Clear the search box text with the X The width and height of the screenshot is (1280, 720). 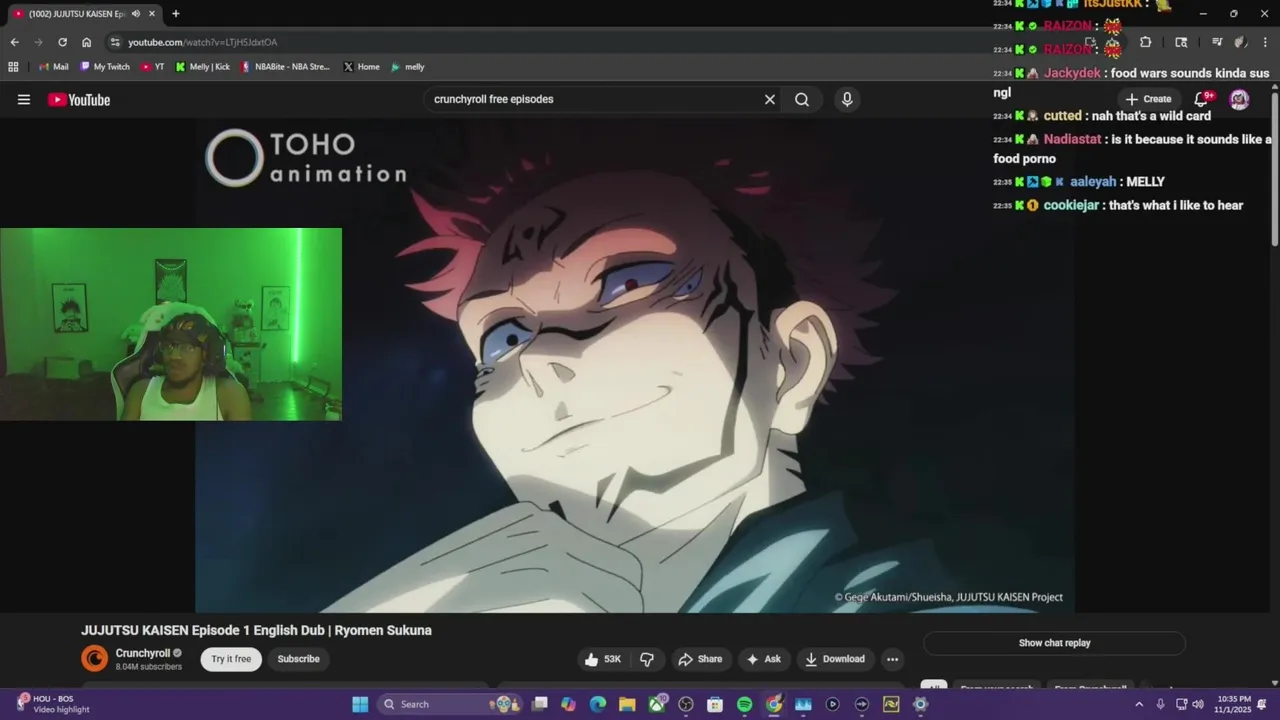[x=770, y=99]
